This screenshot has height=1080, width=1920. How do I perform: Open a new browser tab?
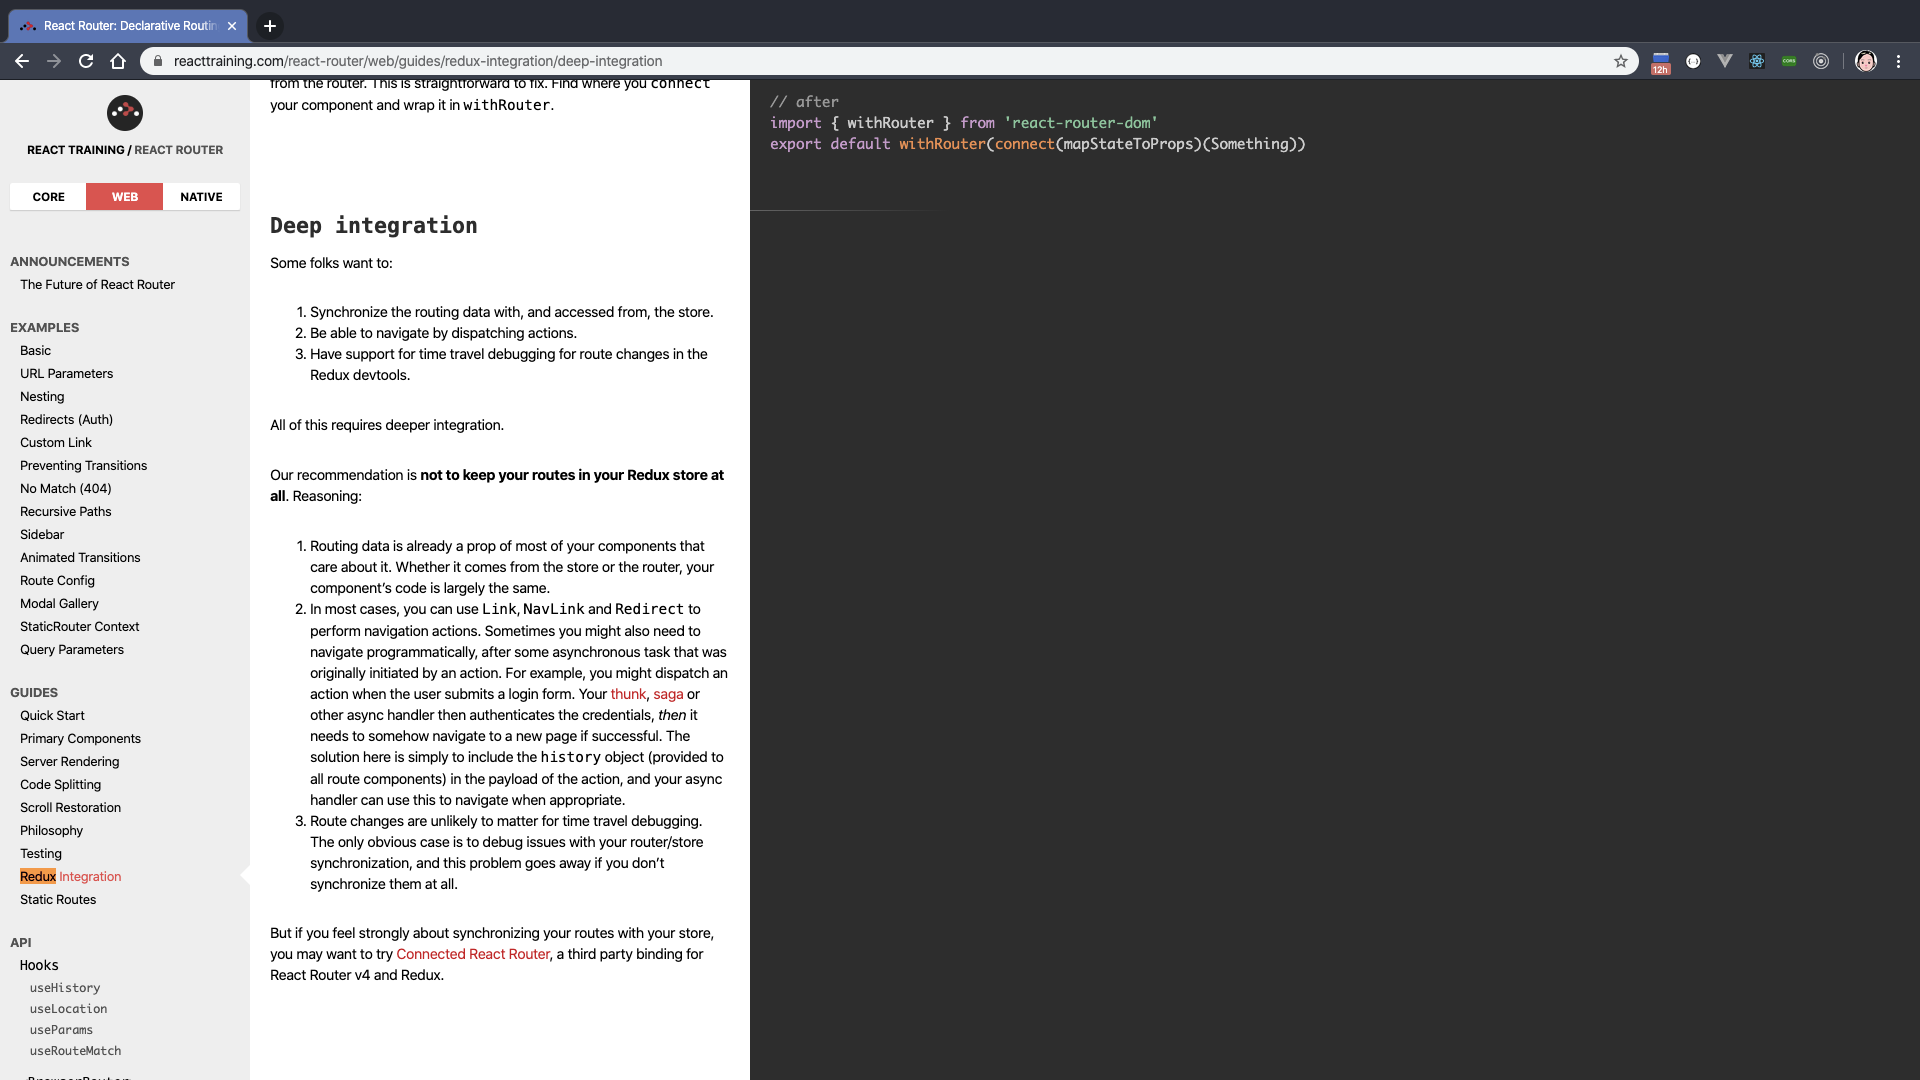(x=270, y=26)
